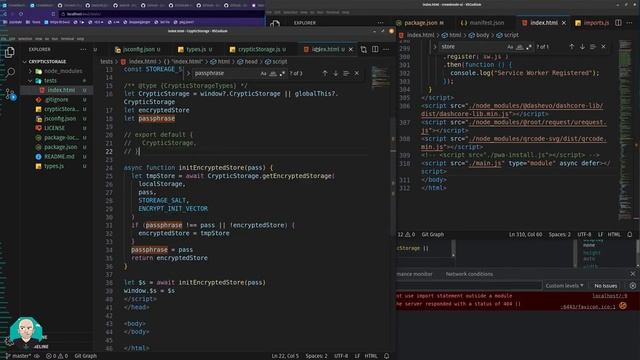This screenshot has width=640, height=360.
Task: Open Custom levels dropdown in DevTools console
Action: click(x=564, y=286)
